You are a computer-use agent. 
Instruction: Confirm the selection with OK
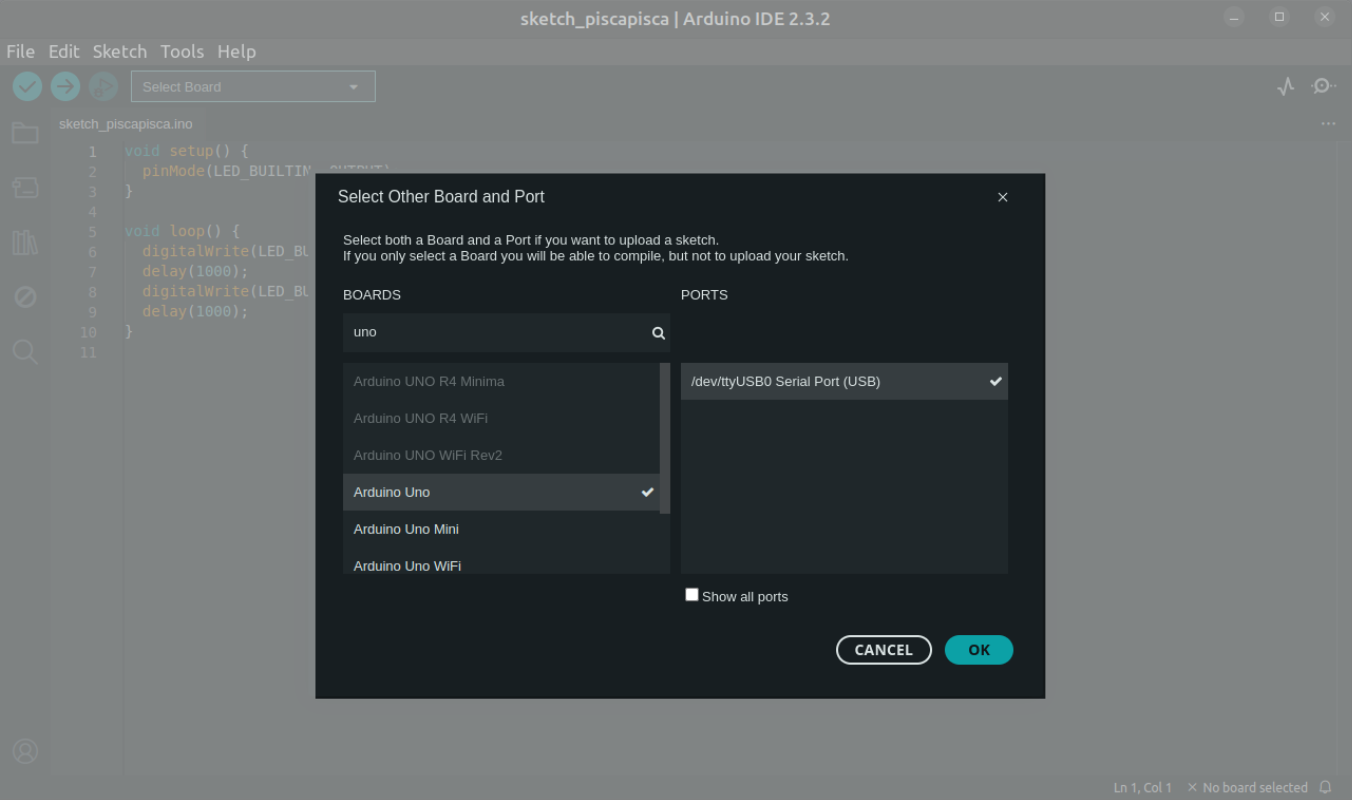coord(979,650)
